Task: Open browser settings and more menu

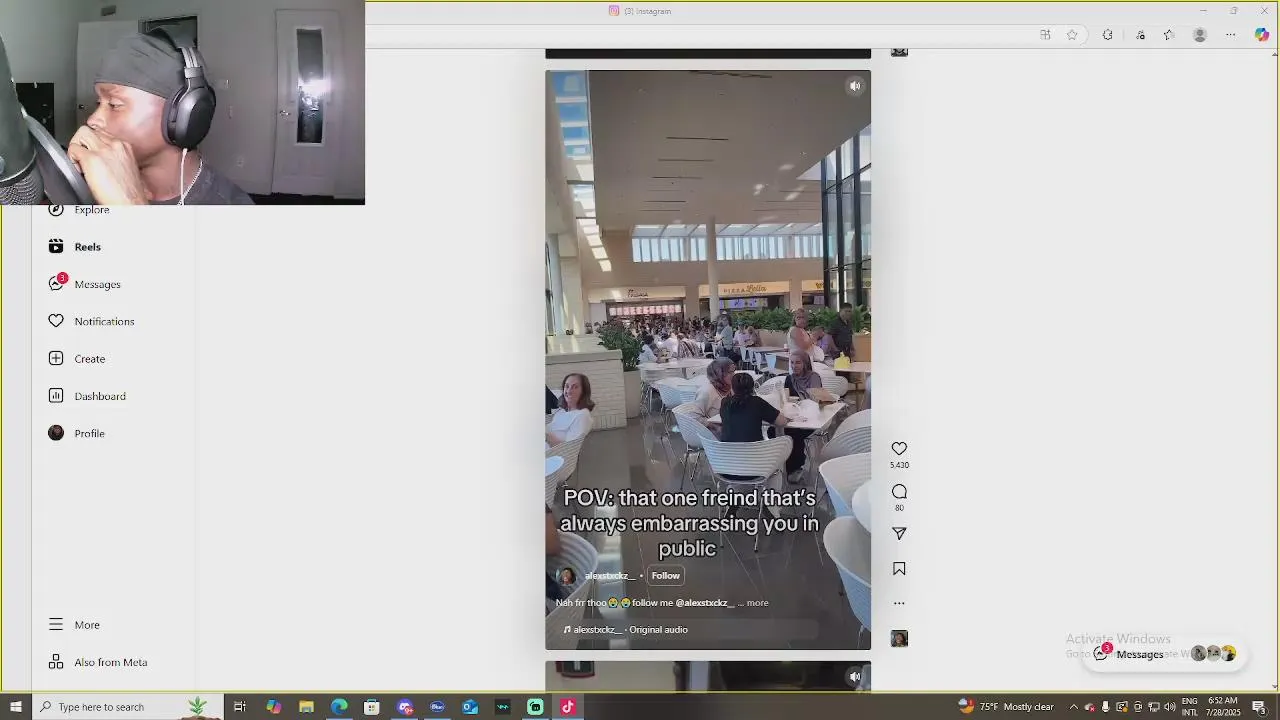Action: point(1231,35)
